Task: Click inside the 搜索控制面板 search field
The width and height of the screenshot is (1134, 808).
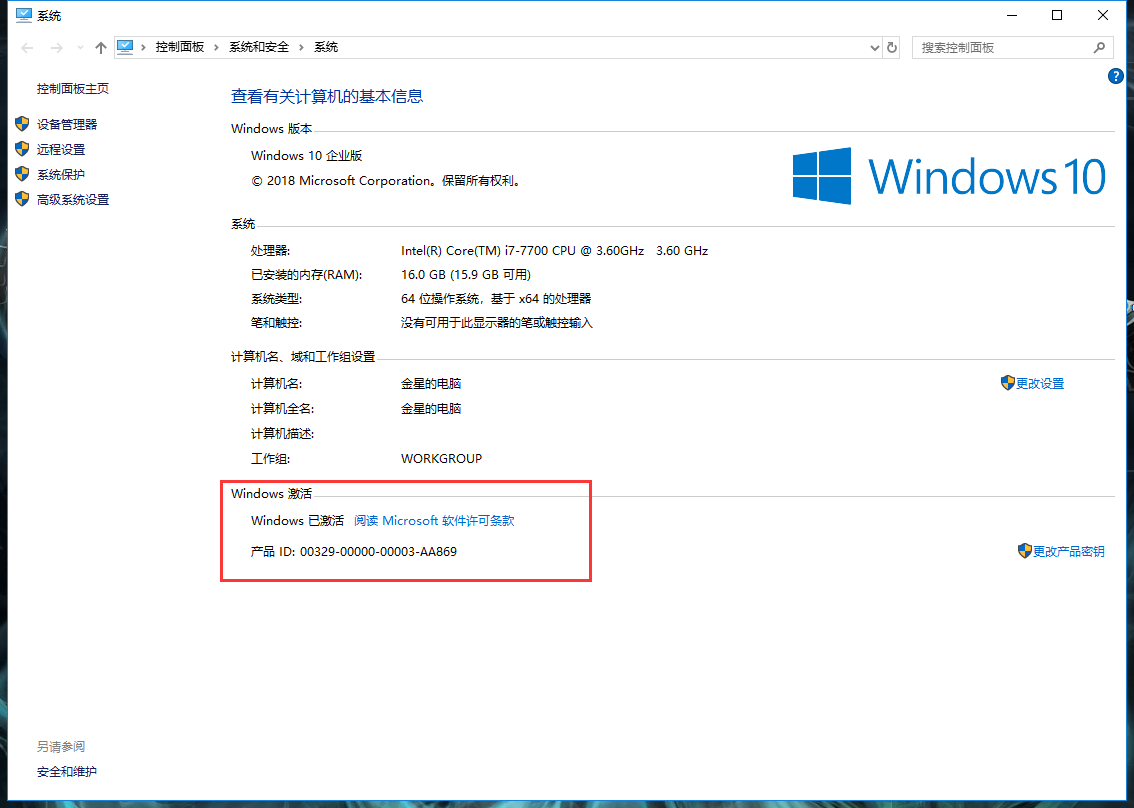Action: tap(1000, 47)
